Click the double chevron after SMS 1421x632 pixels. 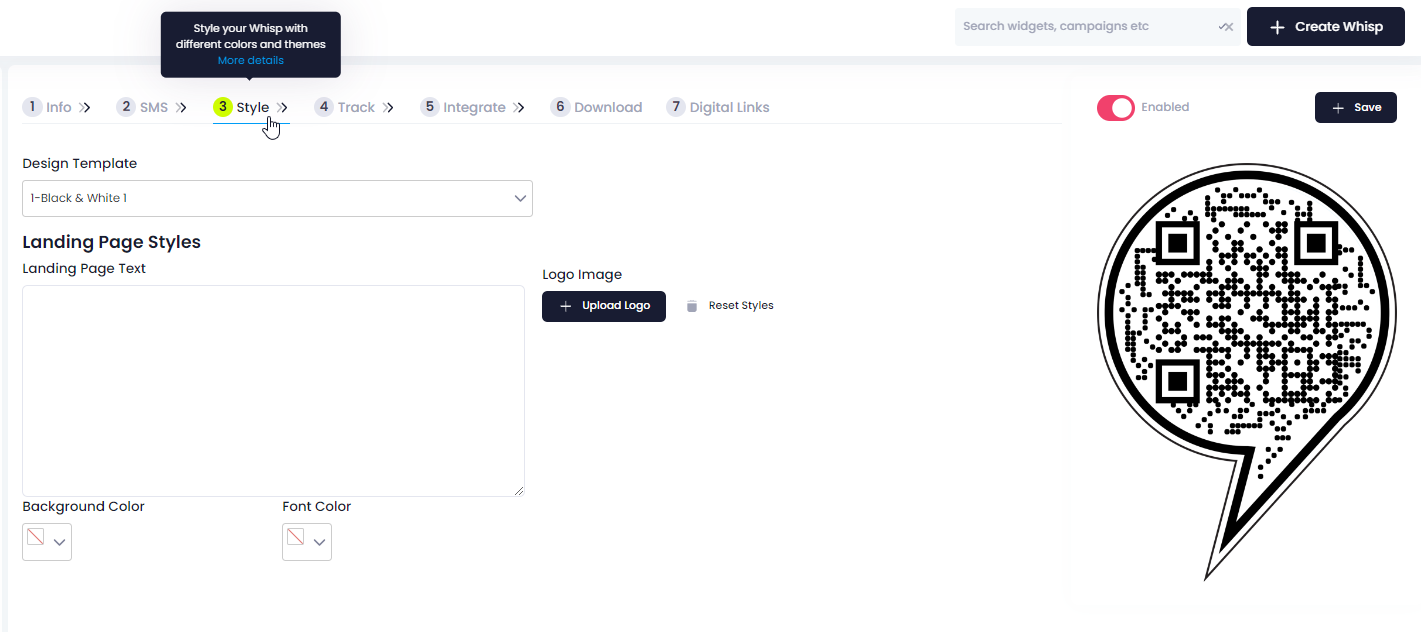(181, 108)
